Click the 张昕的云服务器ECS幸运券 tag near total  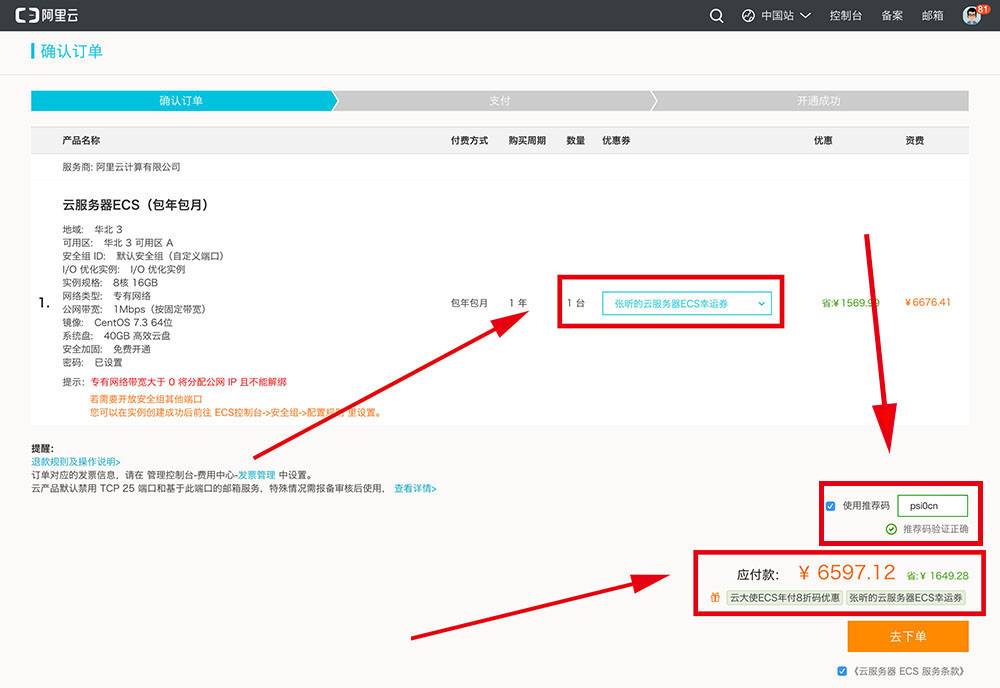906,597
